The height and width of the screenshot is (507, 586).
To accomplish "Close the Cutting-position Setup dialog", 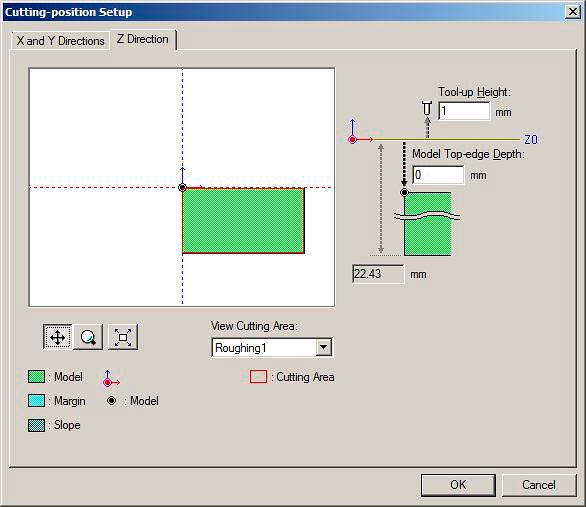I will pyautogui.click(x=573, y=12).
